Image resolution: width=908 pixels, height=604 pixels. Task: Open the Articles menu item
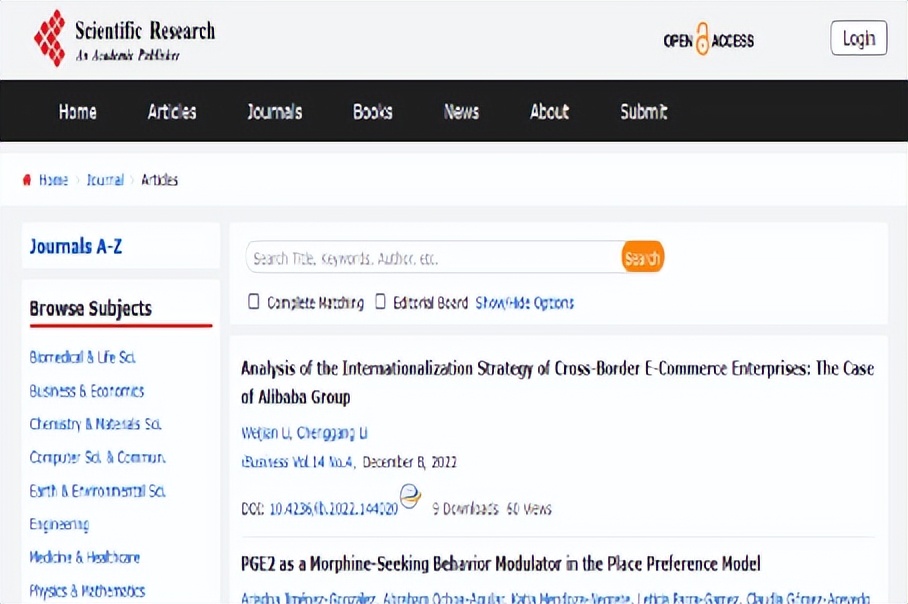[172, 111]
